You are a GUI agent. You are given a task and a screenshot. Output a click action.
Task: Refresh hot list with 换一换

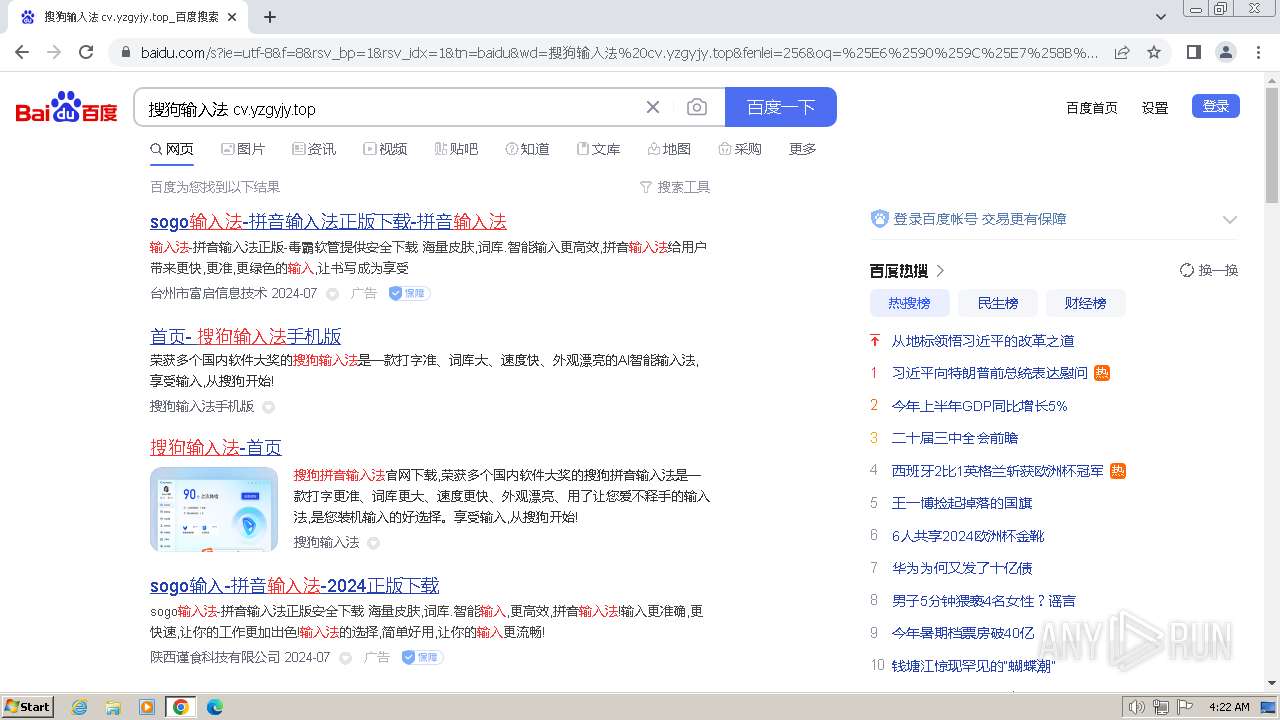pos(1209,270)
